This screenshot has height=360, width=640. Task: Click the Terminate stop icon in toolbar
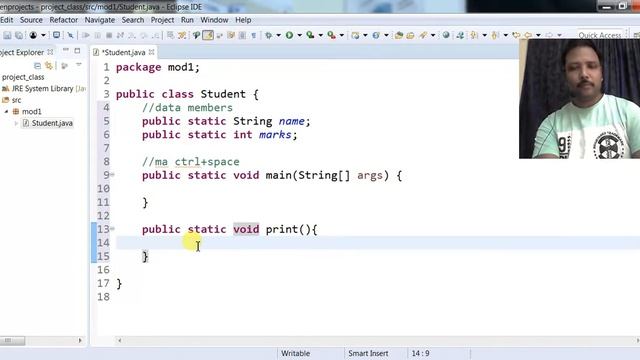pos(109,36)
